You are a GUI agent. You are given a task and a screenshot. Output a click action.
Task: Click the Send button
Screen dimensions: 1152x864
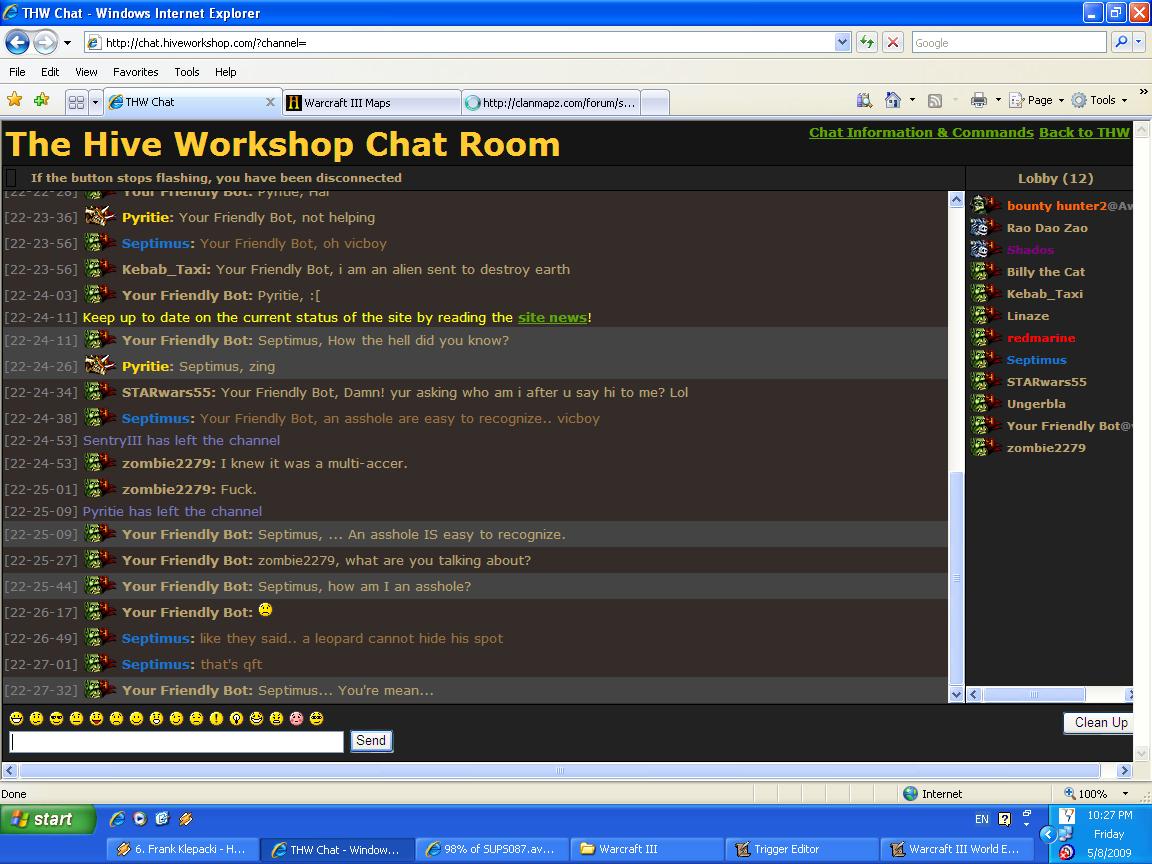coord(371,741)
